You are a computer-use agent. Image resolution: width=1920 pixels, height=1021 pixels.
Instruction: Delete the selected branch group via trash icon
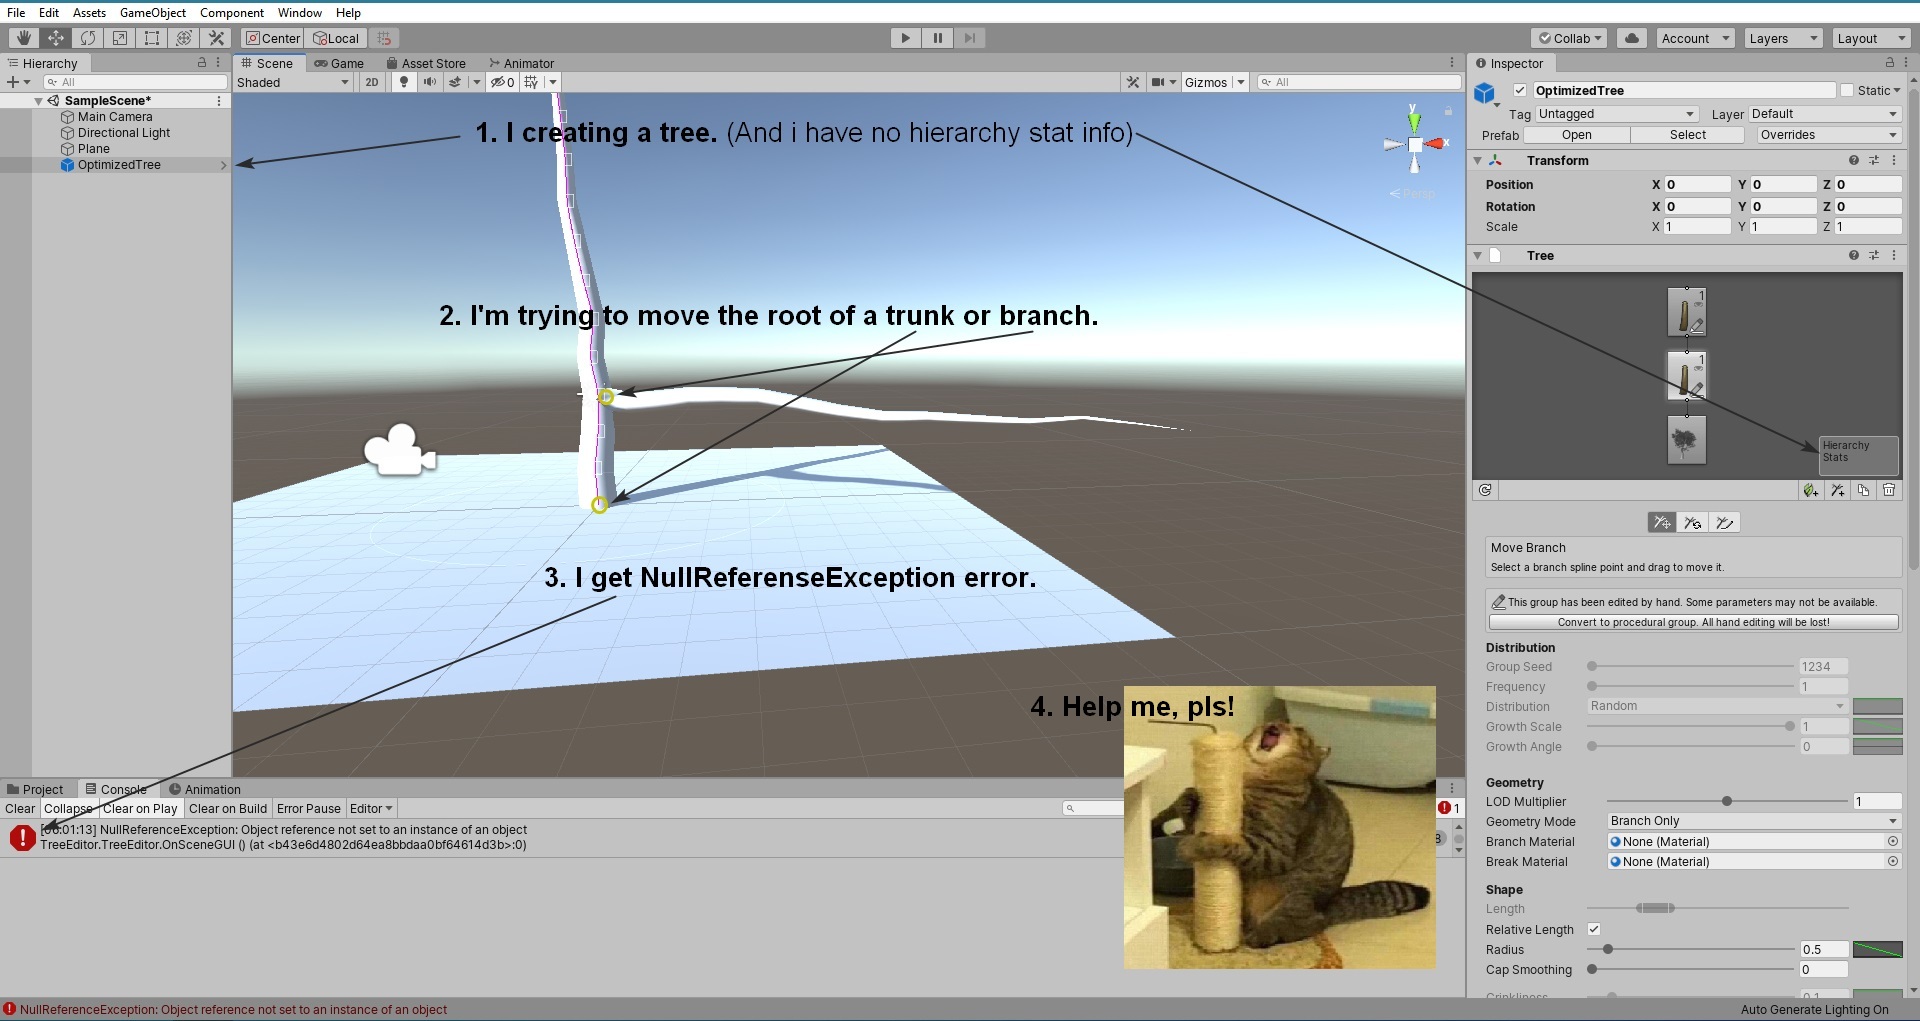(1889, 490)
